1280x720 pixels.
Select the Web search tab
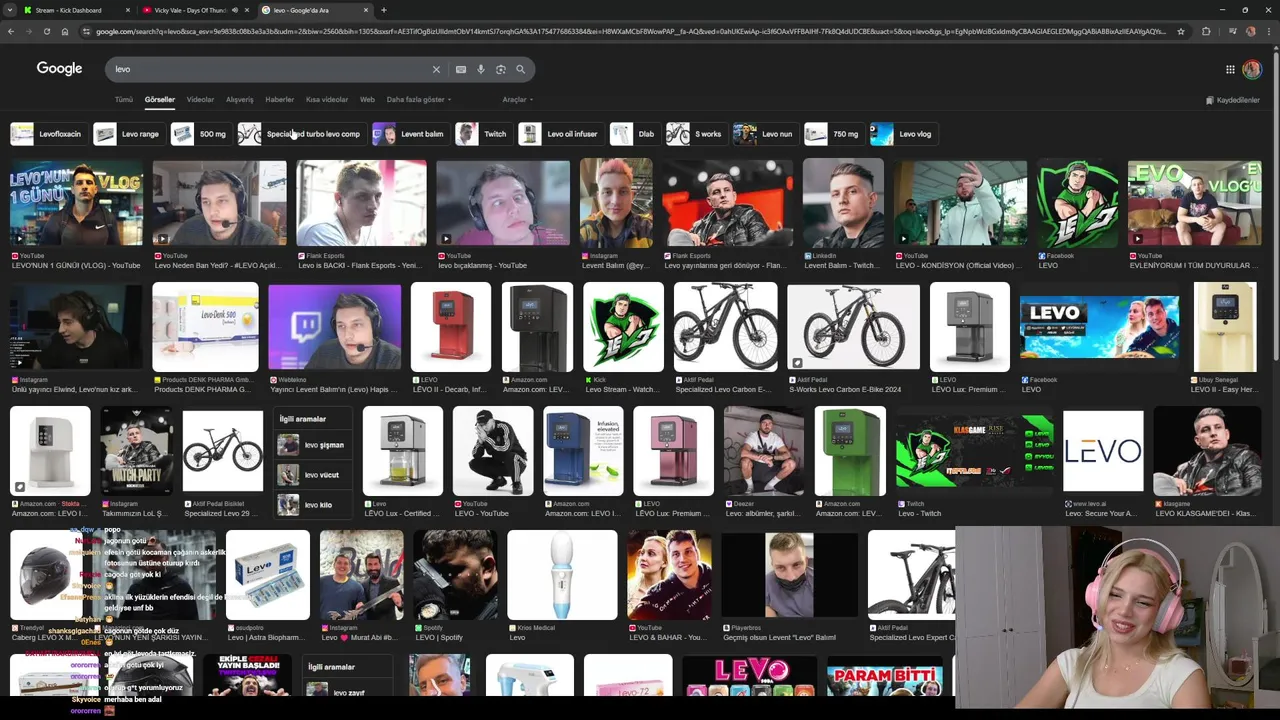367,100
